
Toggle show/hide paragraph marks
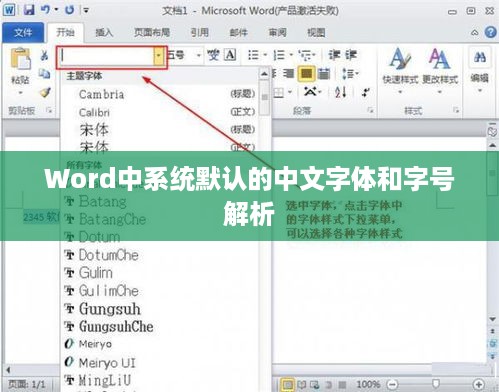366,92
